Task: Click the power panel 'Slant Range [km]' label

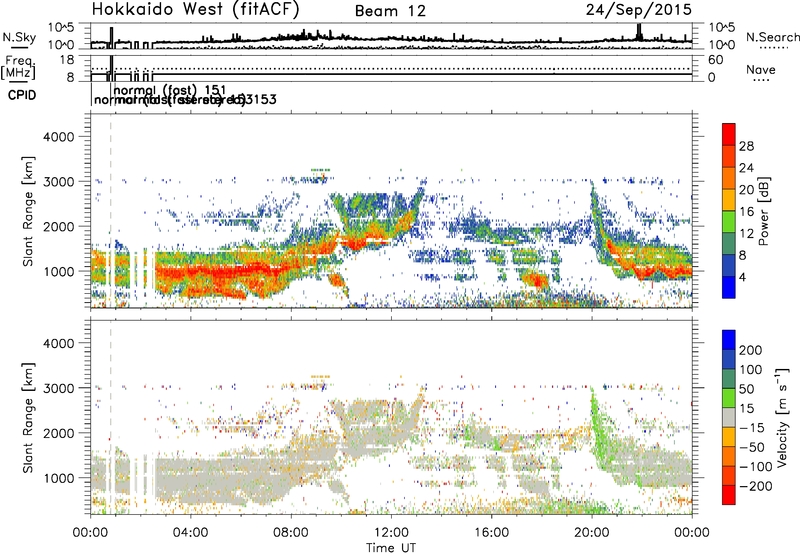Action: (x=28, y=211)
